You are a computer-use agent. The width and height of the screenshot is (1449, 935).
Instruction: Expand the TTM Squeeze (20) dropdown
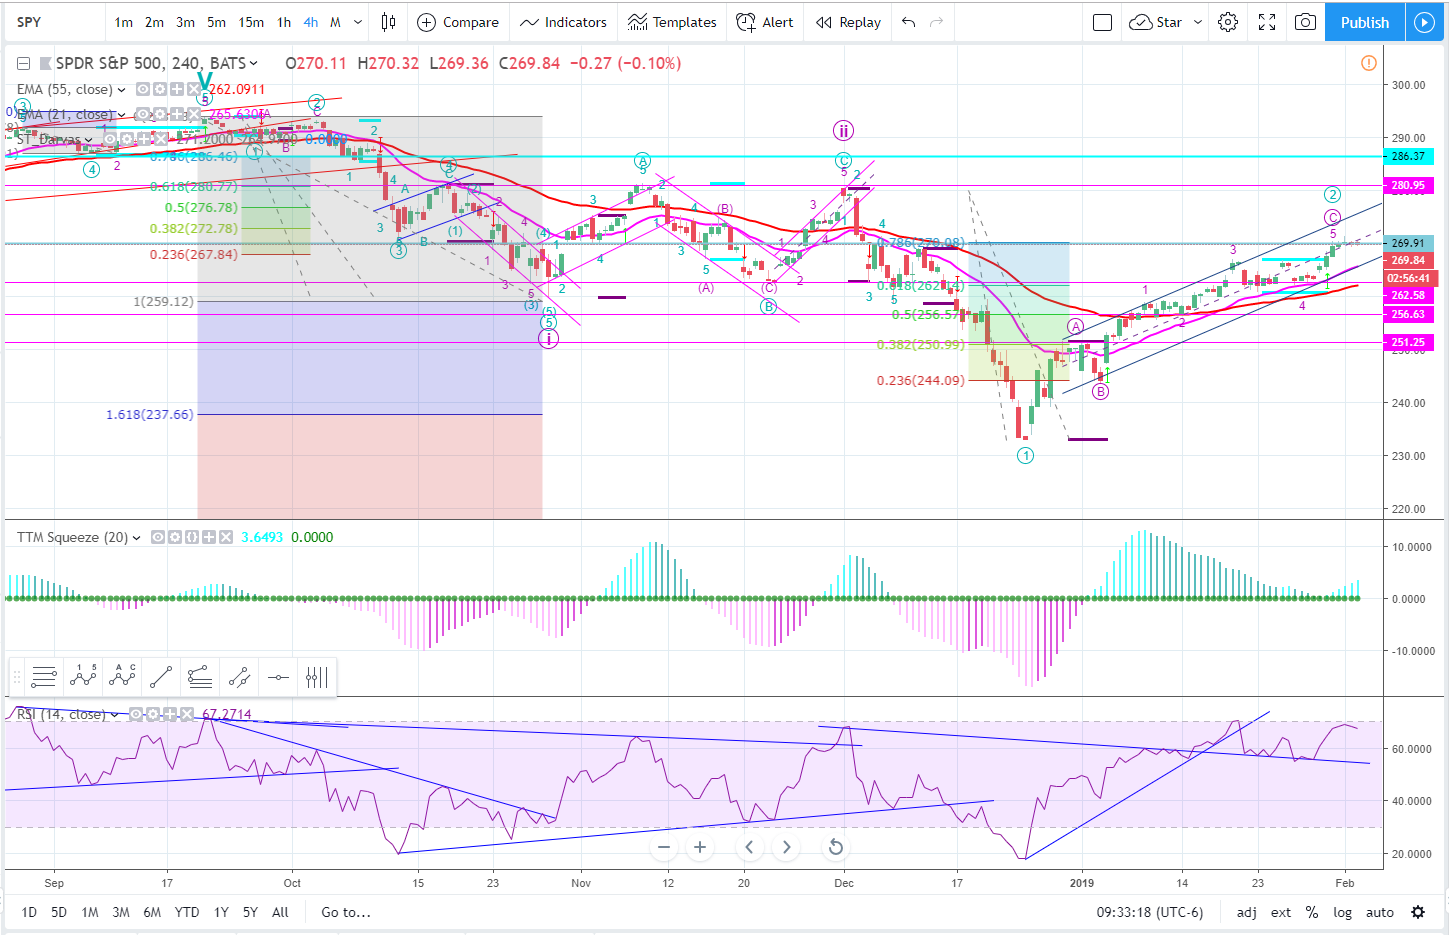[x=137, y=537]
